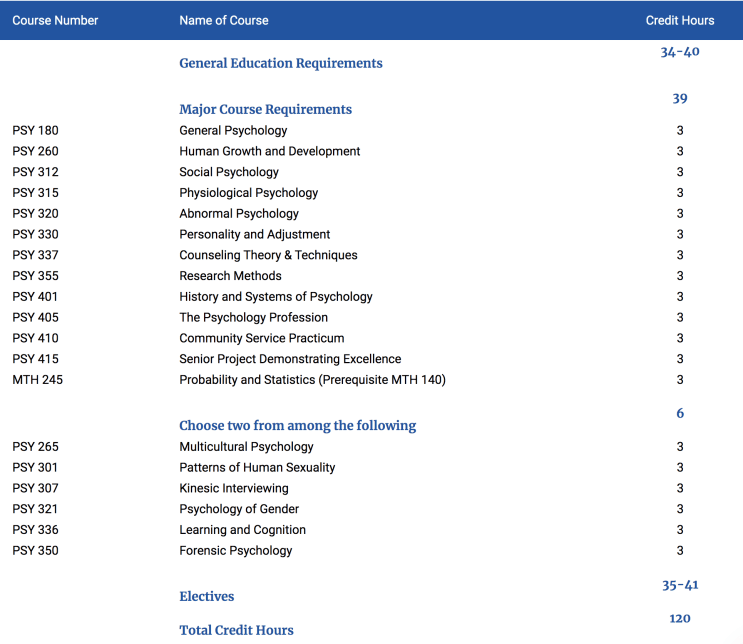Image resolution: width=743 pixels, height=644 pixels.
Task: Click the 120 total credit value
Action: [680, 619]
